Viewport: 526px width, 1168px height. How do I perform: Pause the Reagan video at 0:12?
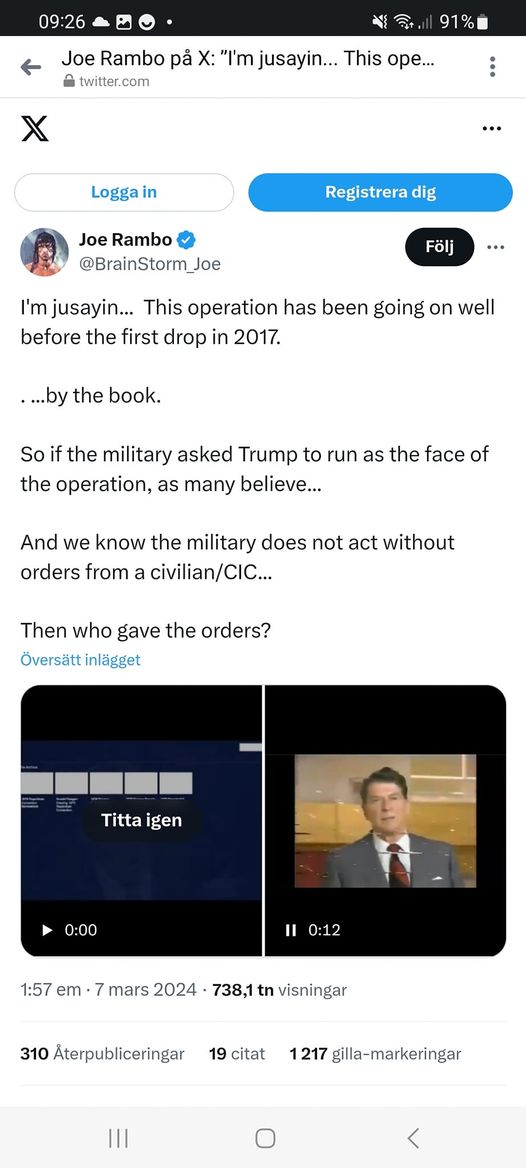[291, 930]
